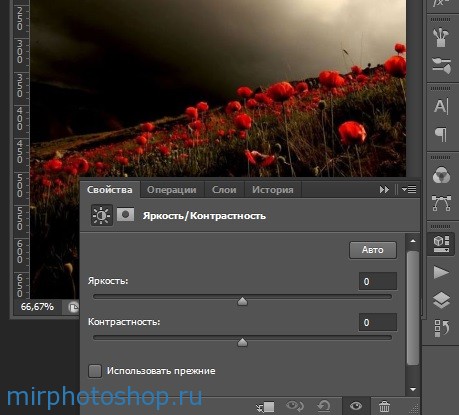Open the properties panel flyout menu
459x415 pixels.
click(409, 190)
